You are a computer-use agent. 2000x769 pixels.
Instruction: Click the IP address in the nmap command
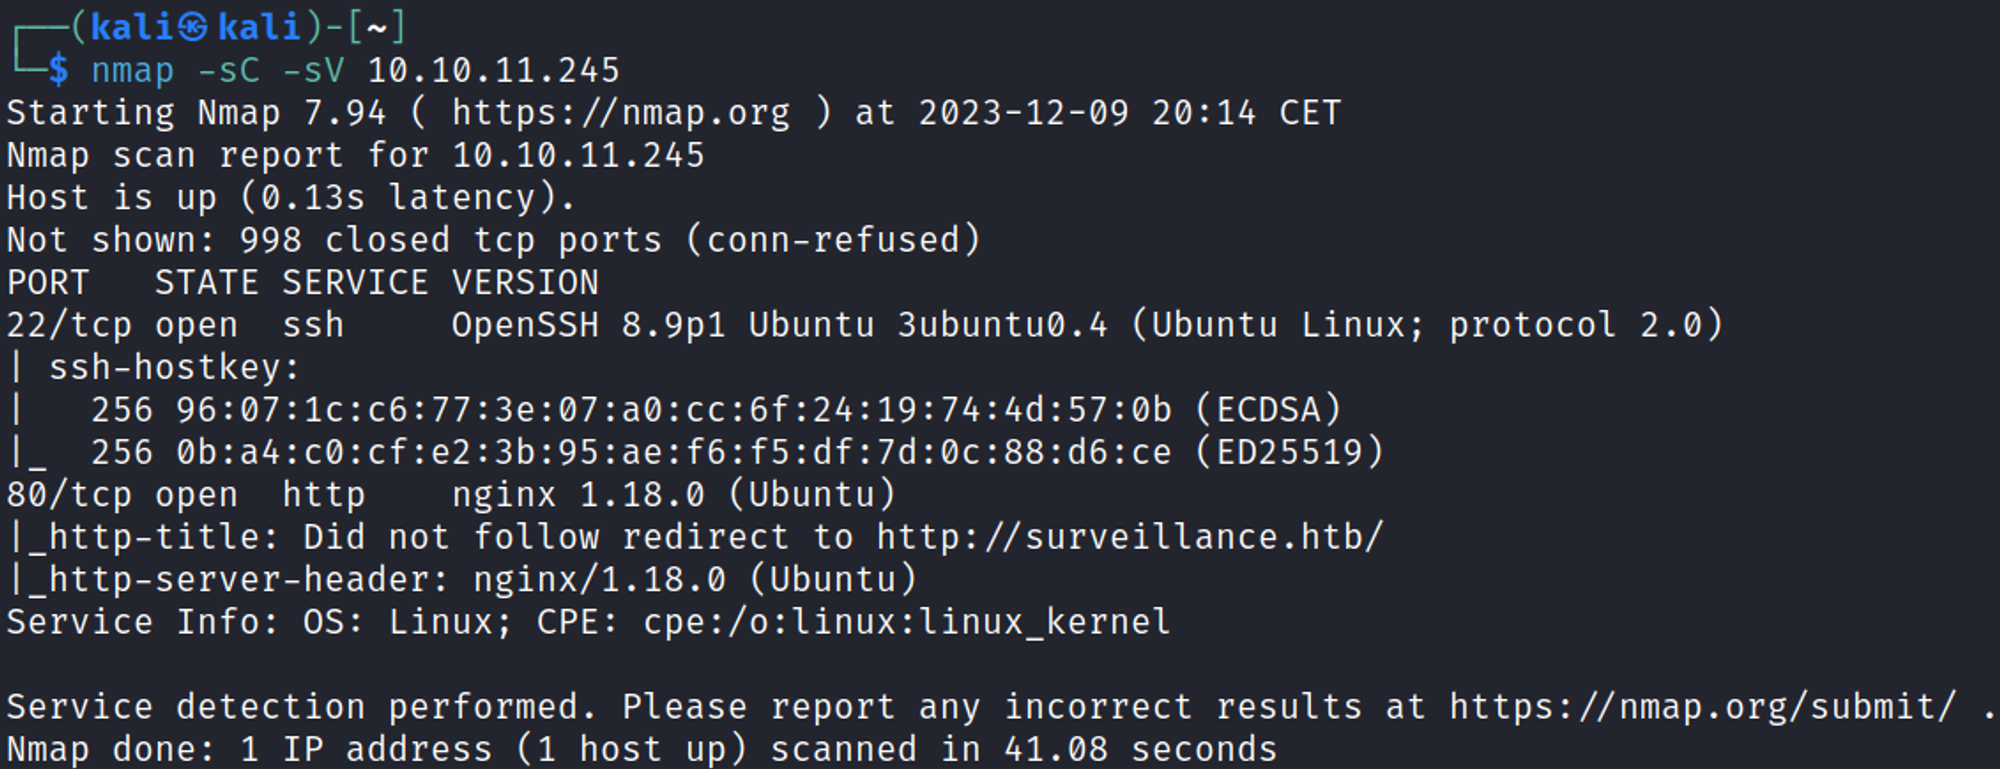point(494,70)
